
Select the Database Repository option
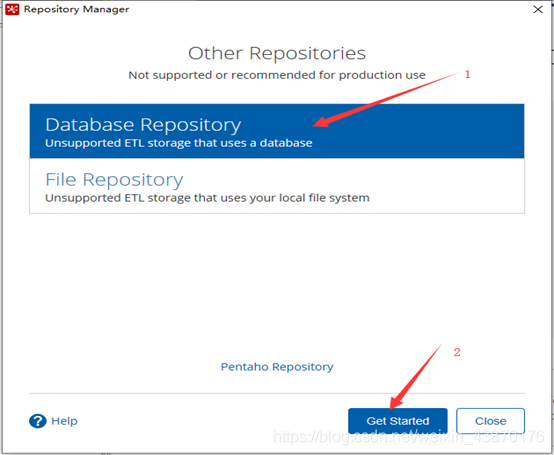point(277,131)
